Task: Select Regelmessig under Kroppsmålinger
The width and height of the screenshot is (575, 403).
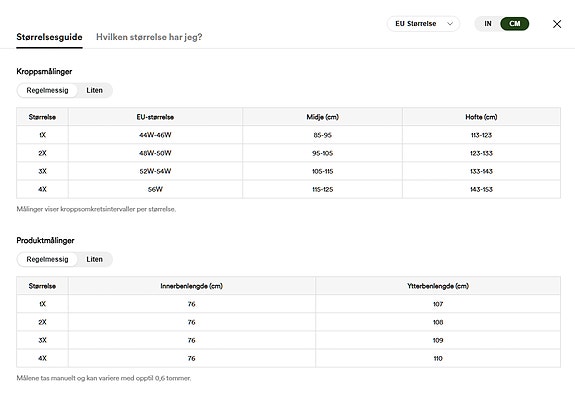Action: point(47,91)
